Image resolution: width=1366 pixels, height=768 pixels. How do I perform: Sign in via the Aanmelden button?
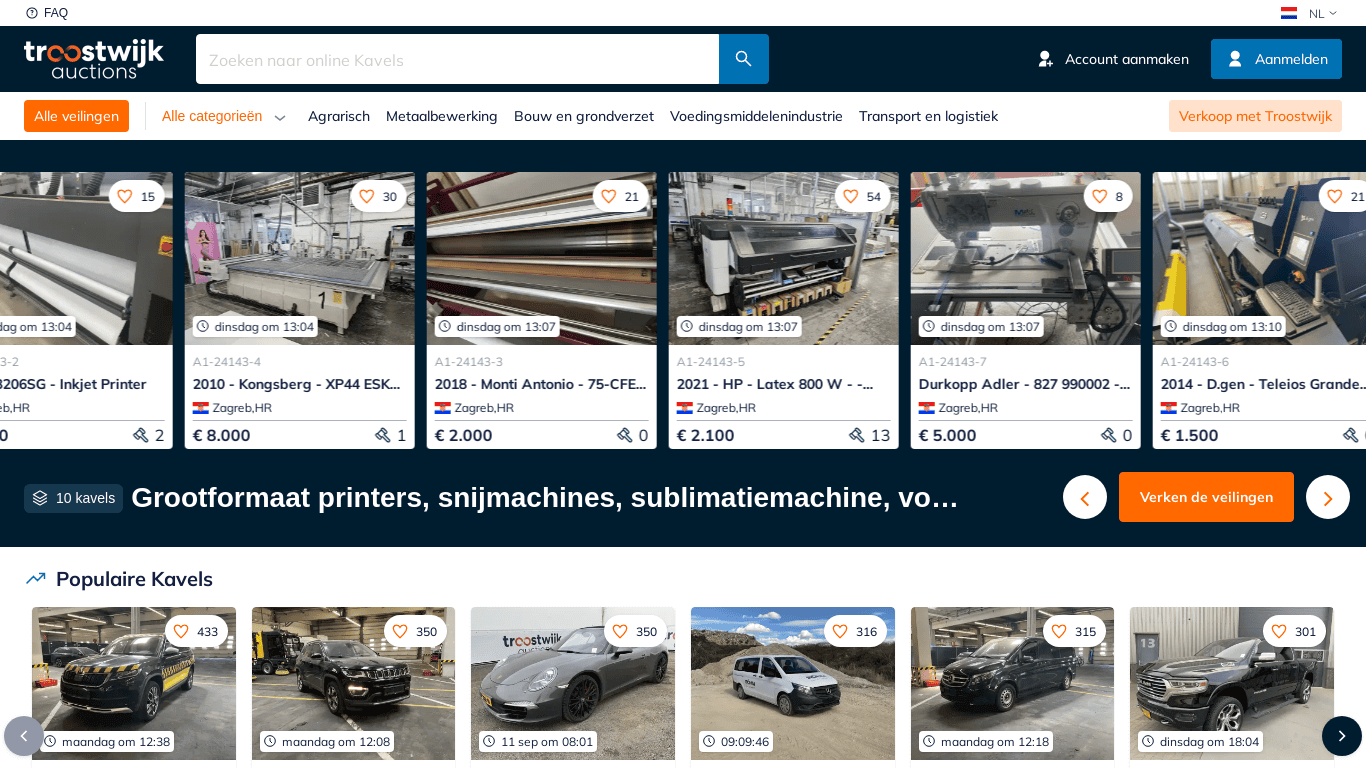click(x=1276, y=59)
